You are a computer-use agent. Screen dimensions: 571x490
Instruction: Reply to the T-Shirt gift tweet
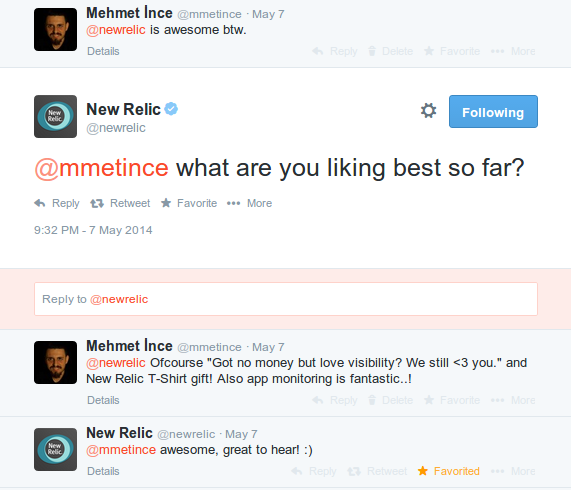335,400
